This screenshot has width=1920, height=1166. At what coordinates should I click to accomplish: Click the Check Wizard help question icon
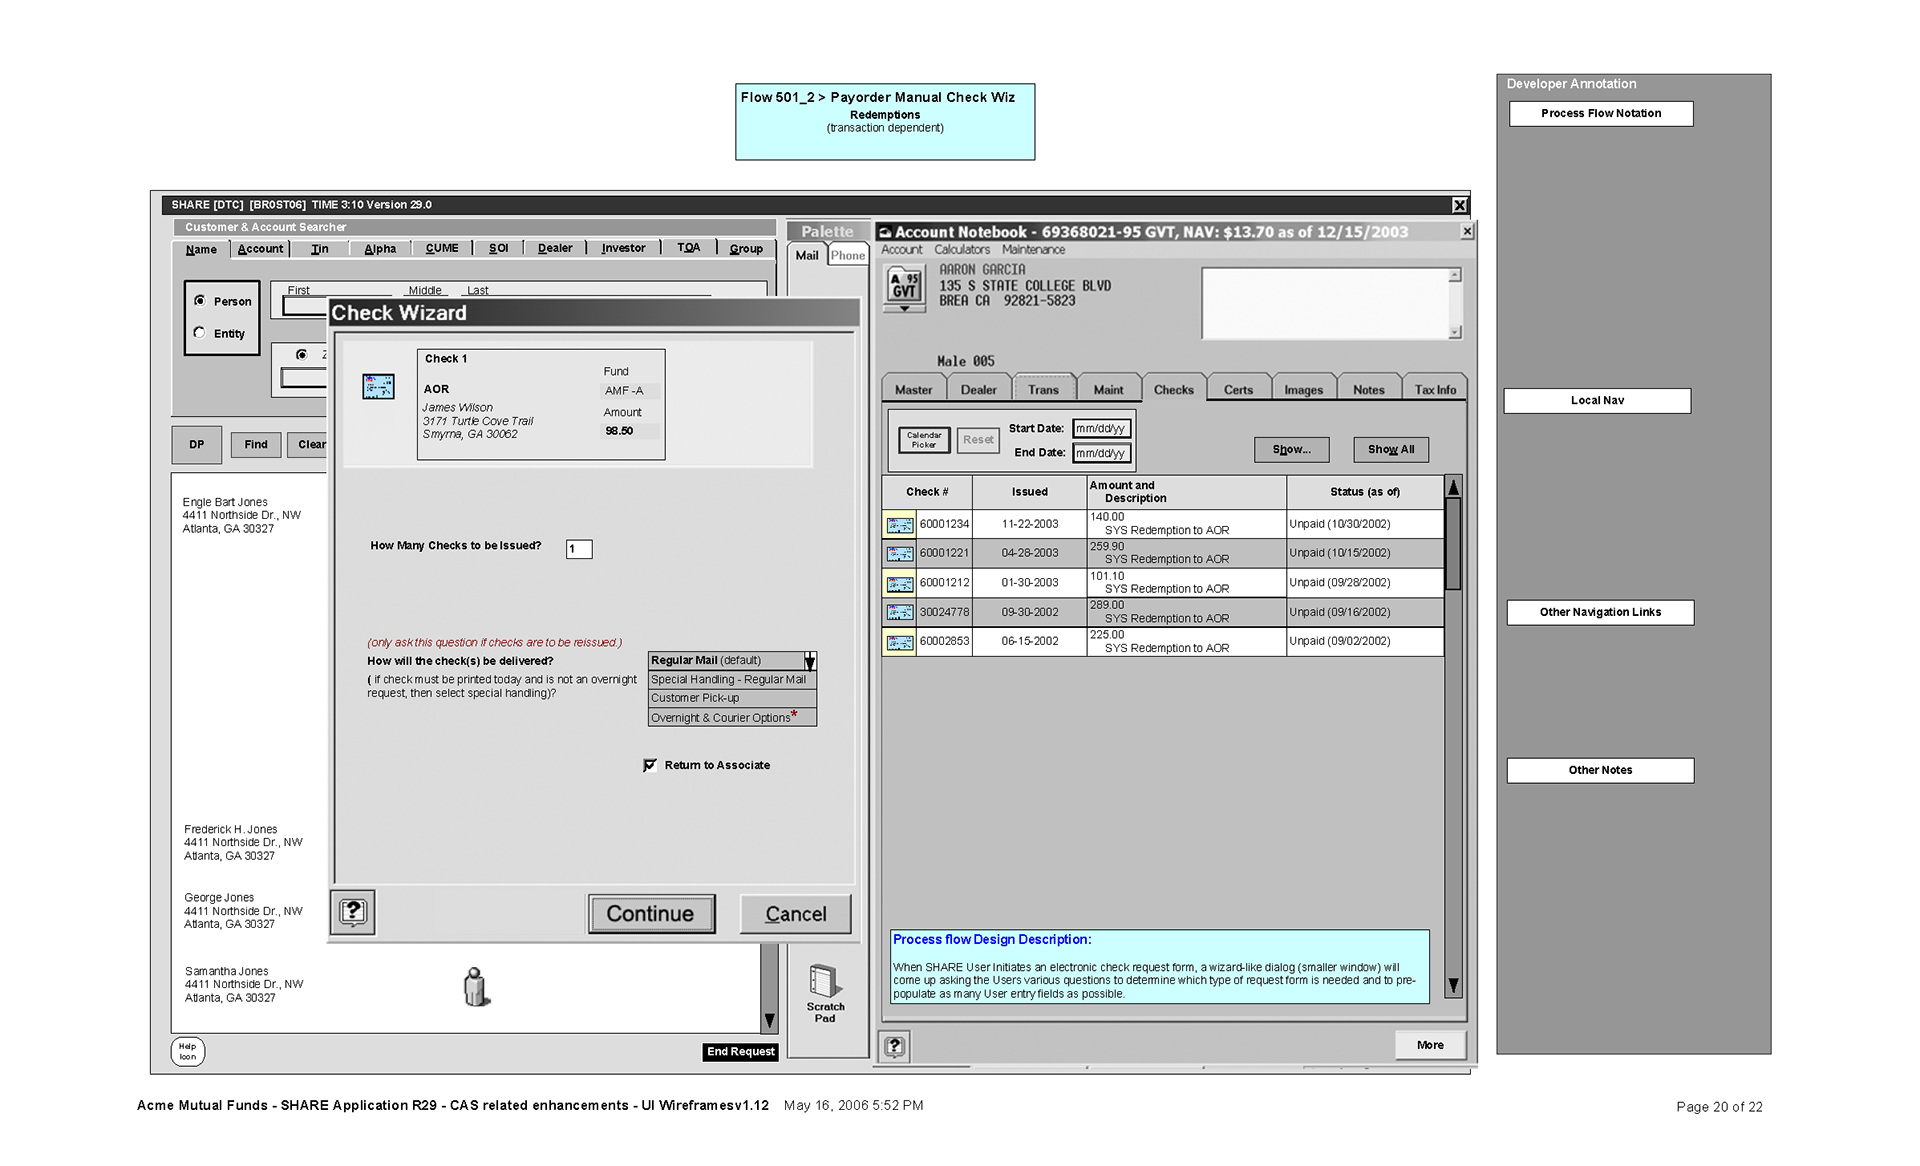(x=352, y=912)
